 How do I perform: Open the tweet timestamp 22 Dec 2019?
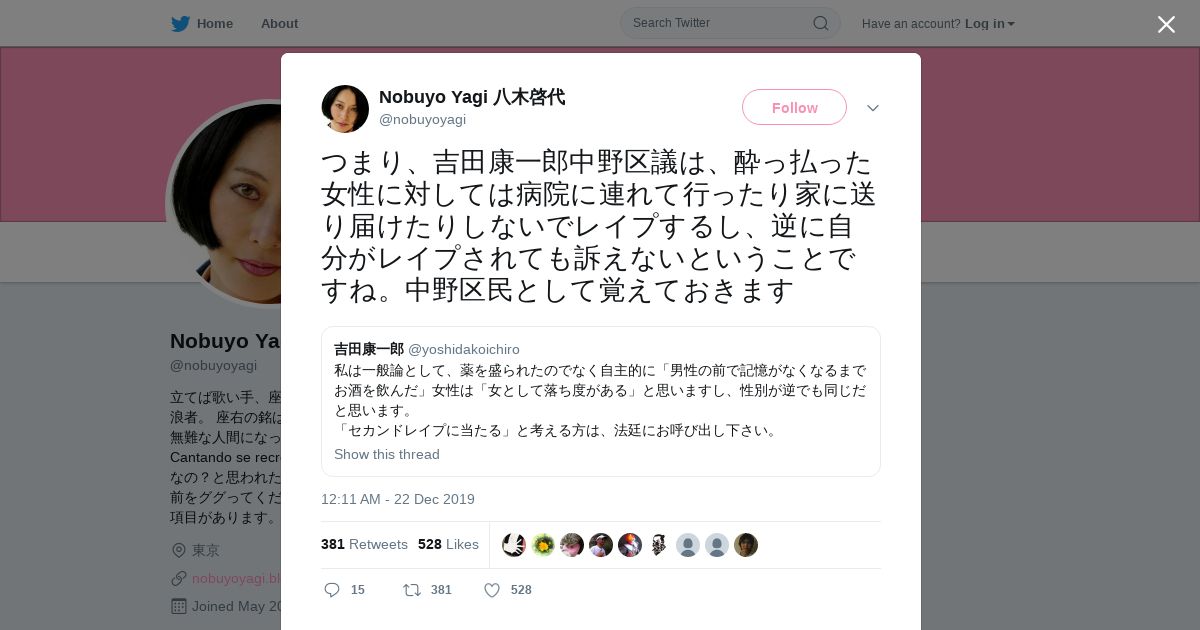(398, 499)
